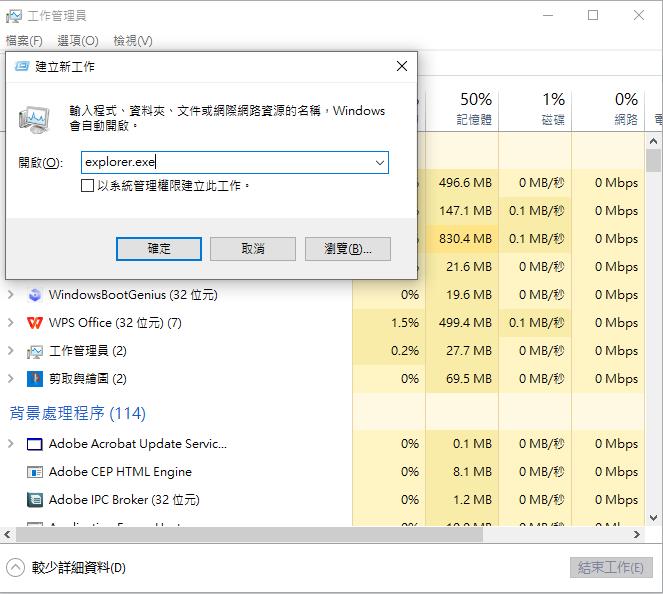The image size is (663, 594).
Task: Select the 工作管理員 (2) row name
Action: [88, 350]
